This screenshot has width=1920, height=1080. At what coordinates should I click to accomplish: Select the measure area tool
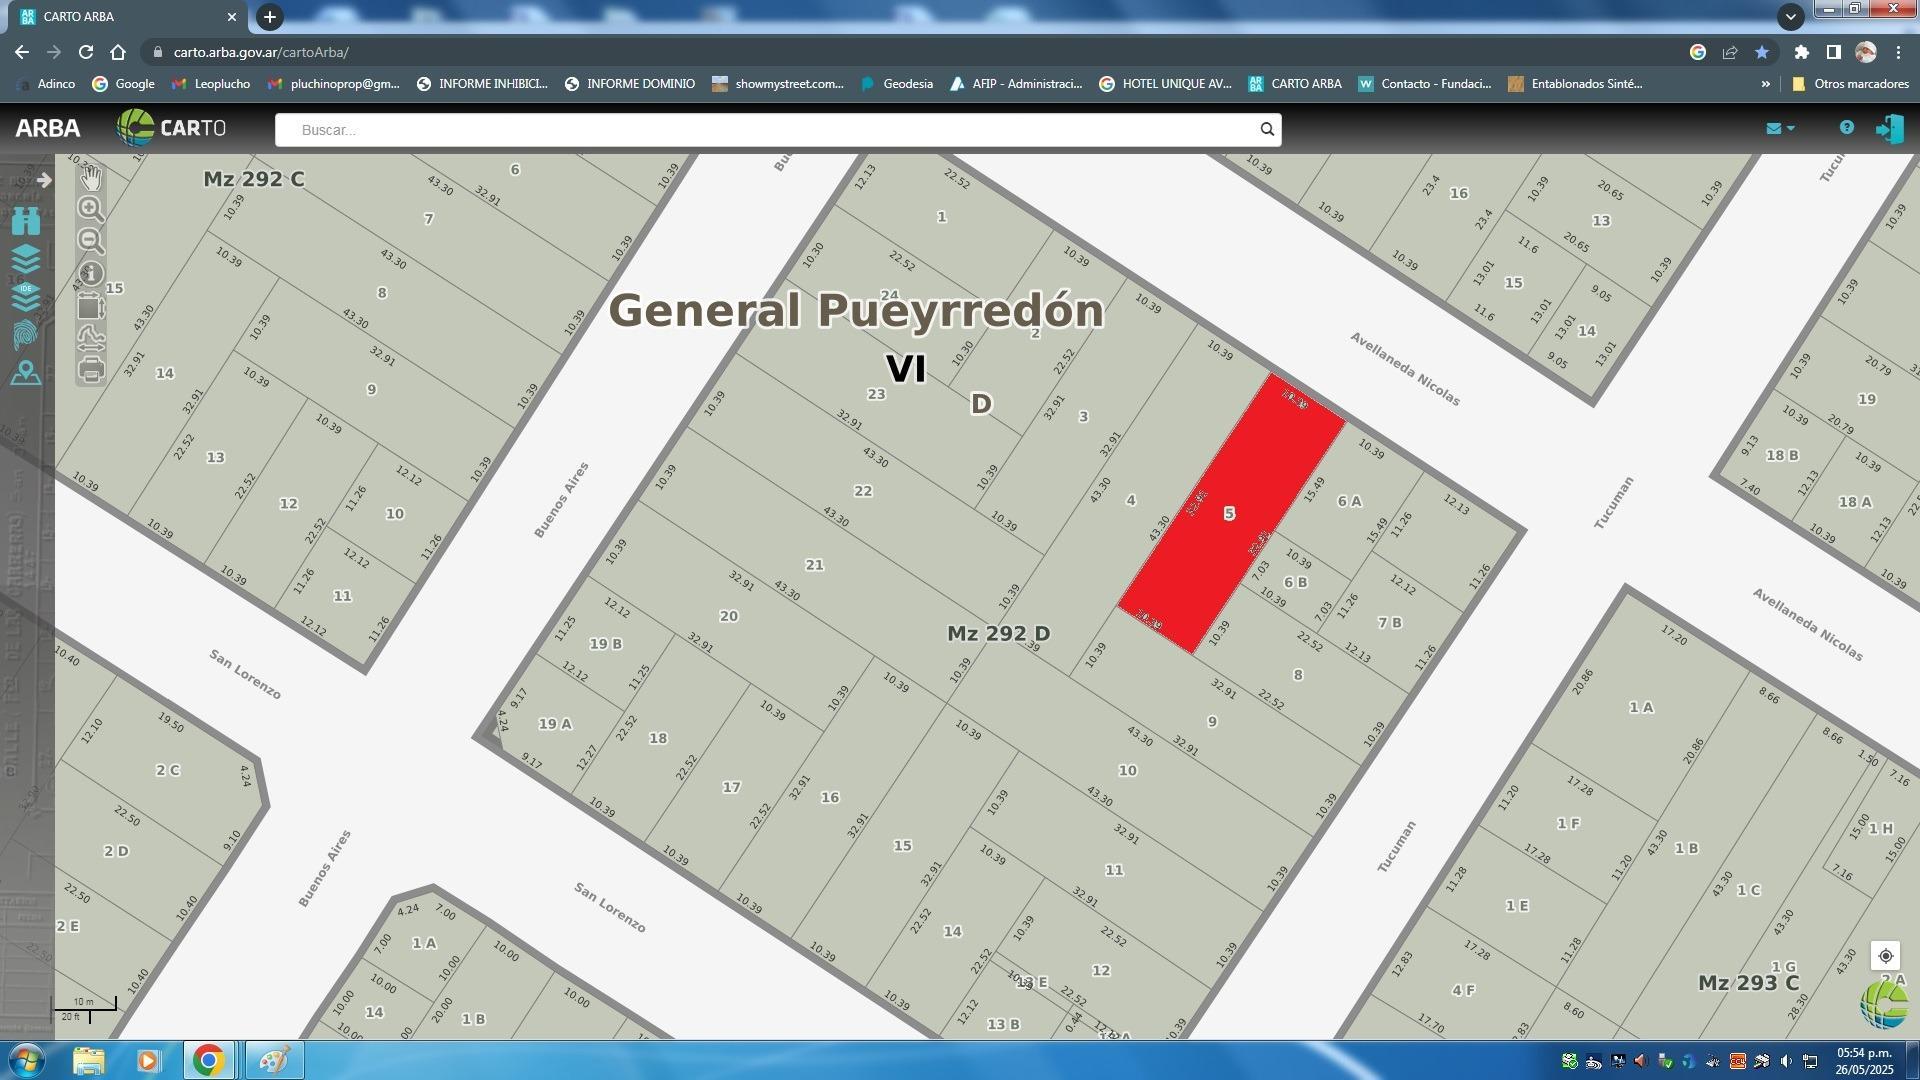(91, 306)
